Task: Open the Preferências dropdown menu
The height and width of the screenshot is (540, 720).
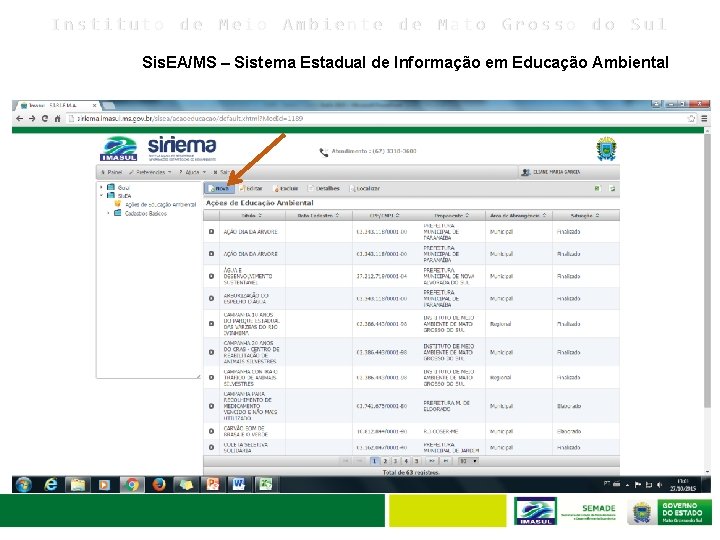Action: tap(150, 172)
